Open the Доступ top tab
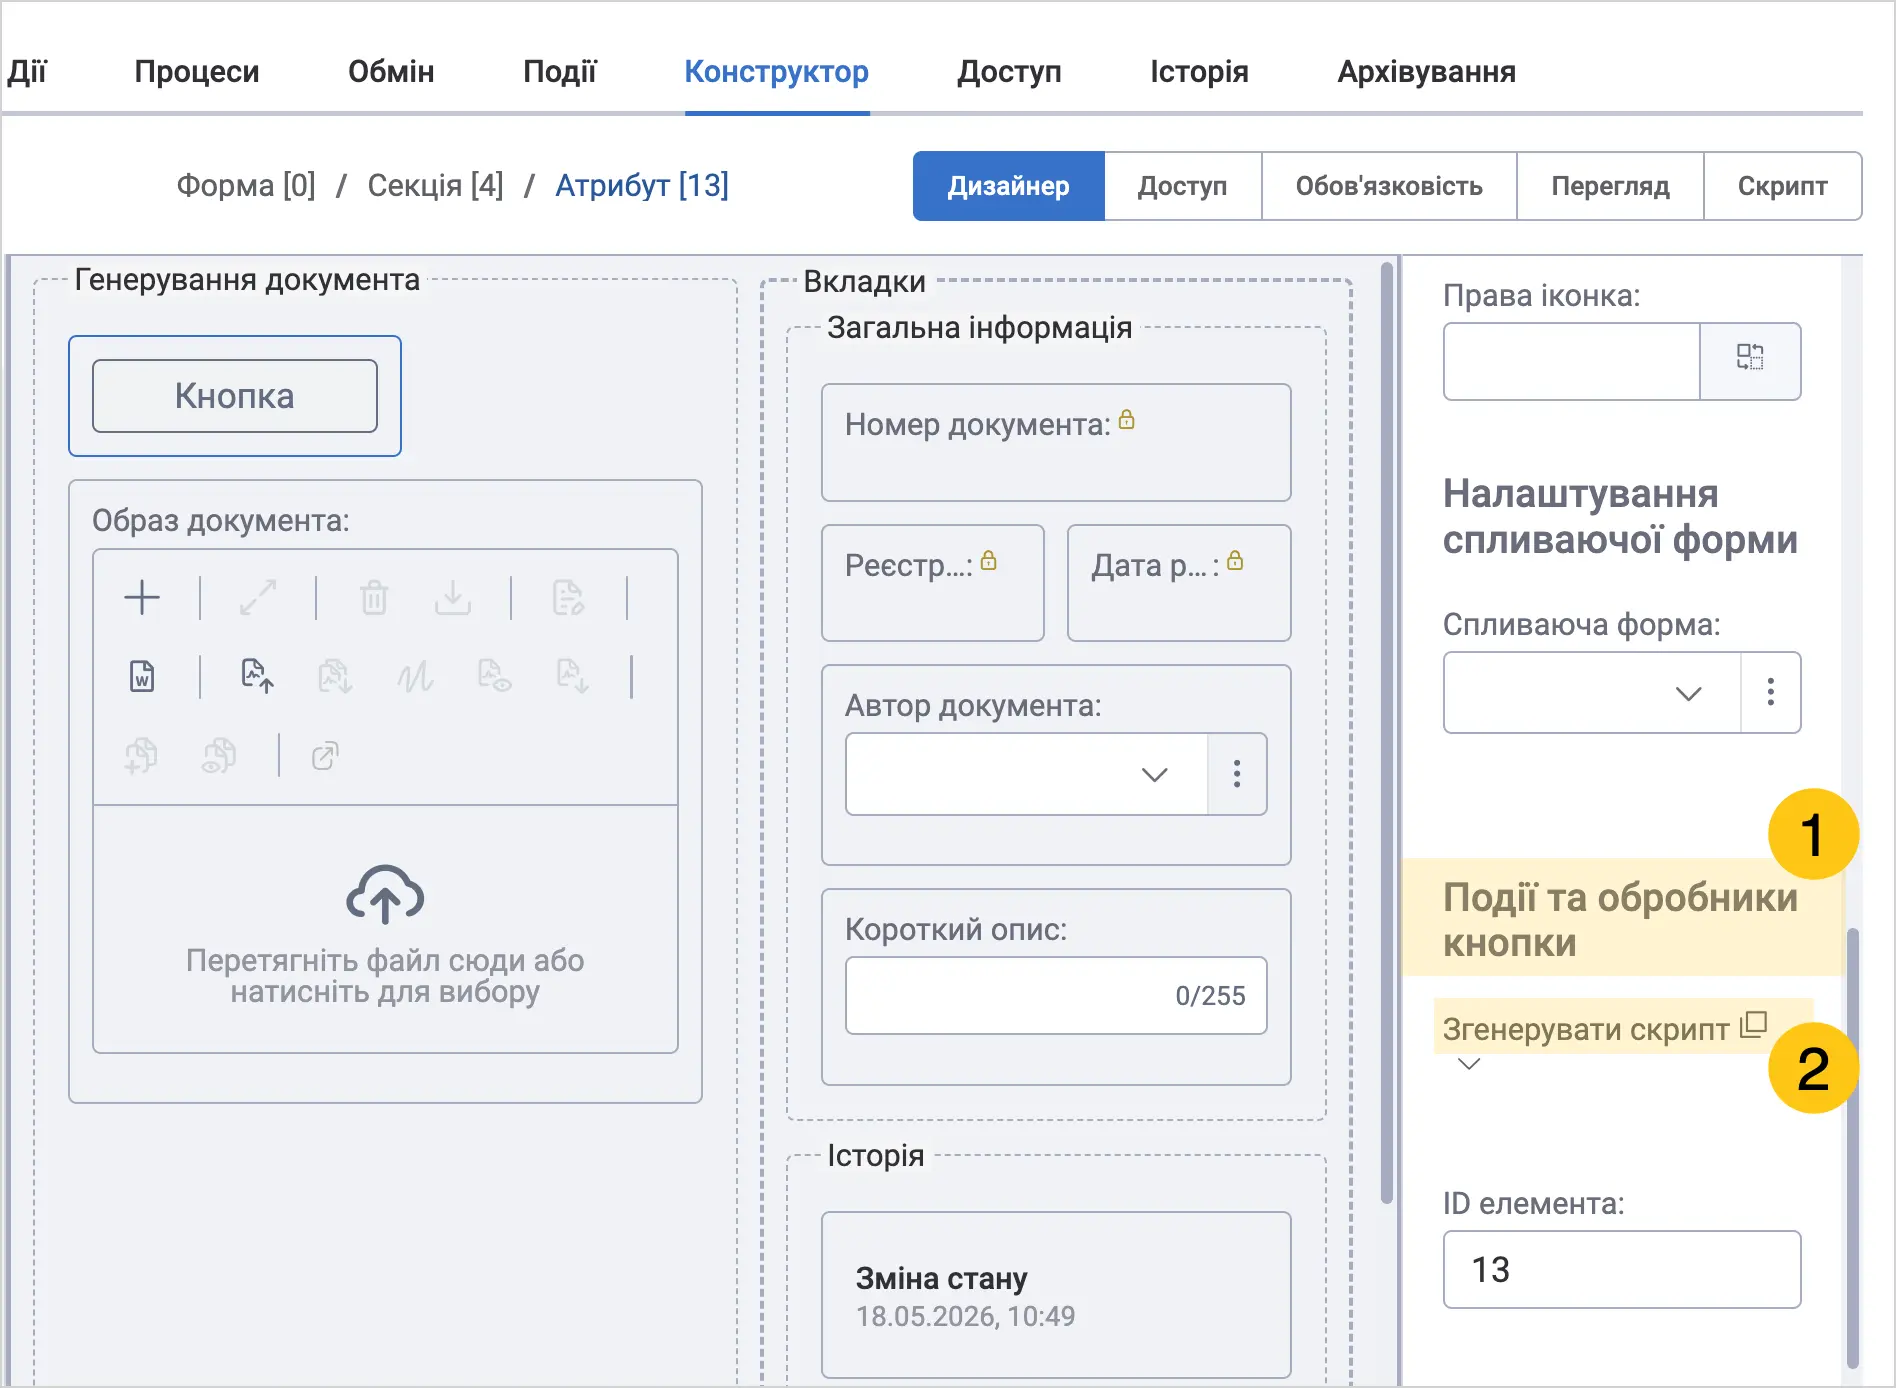Image resolution: width=1896 pixels, height=1388 pixels. (1009, 72)
